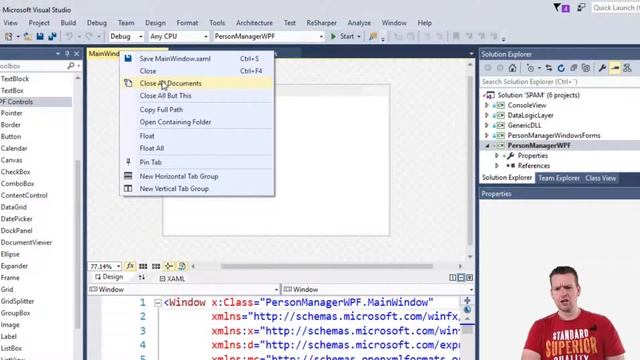Click the horizontal split icon in designer
This screenshot has height=360, width=640.
(461, 278)
